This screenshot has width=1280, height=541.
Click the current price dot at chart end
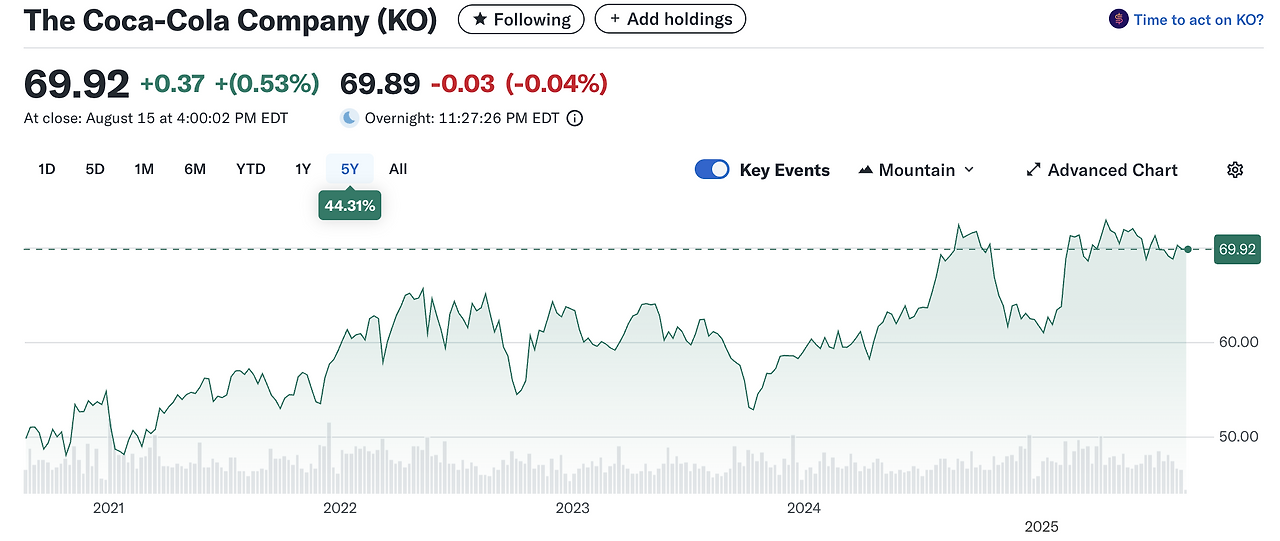pyautogui.click(x=1187, y=249)
